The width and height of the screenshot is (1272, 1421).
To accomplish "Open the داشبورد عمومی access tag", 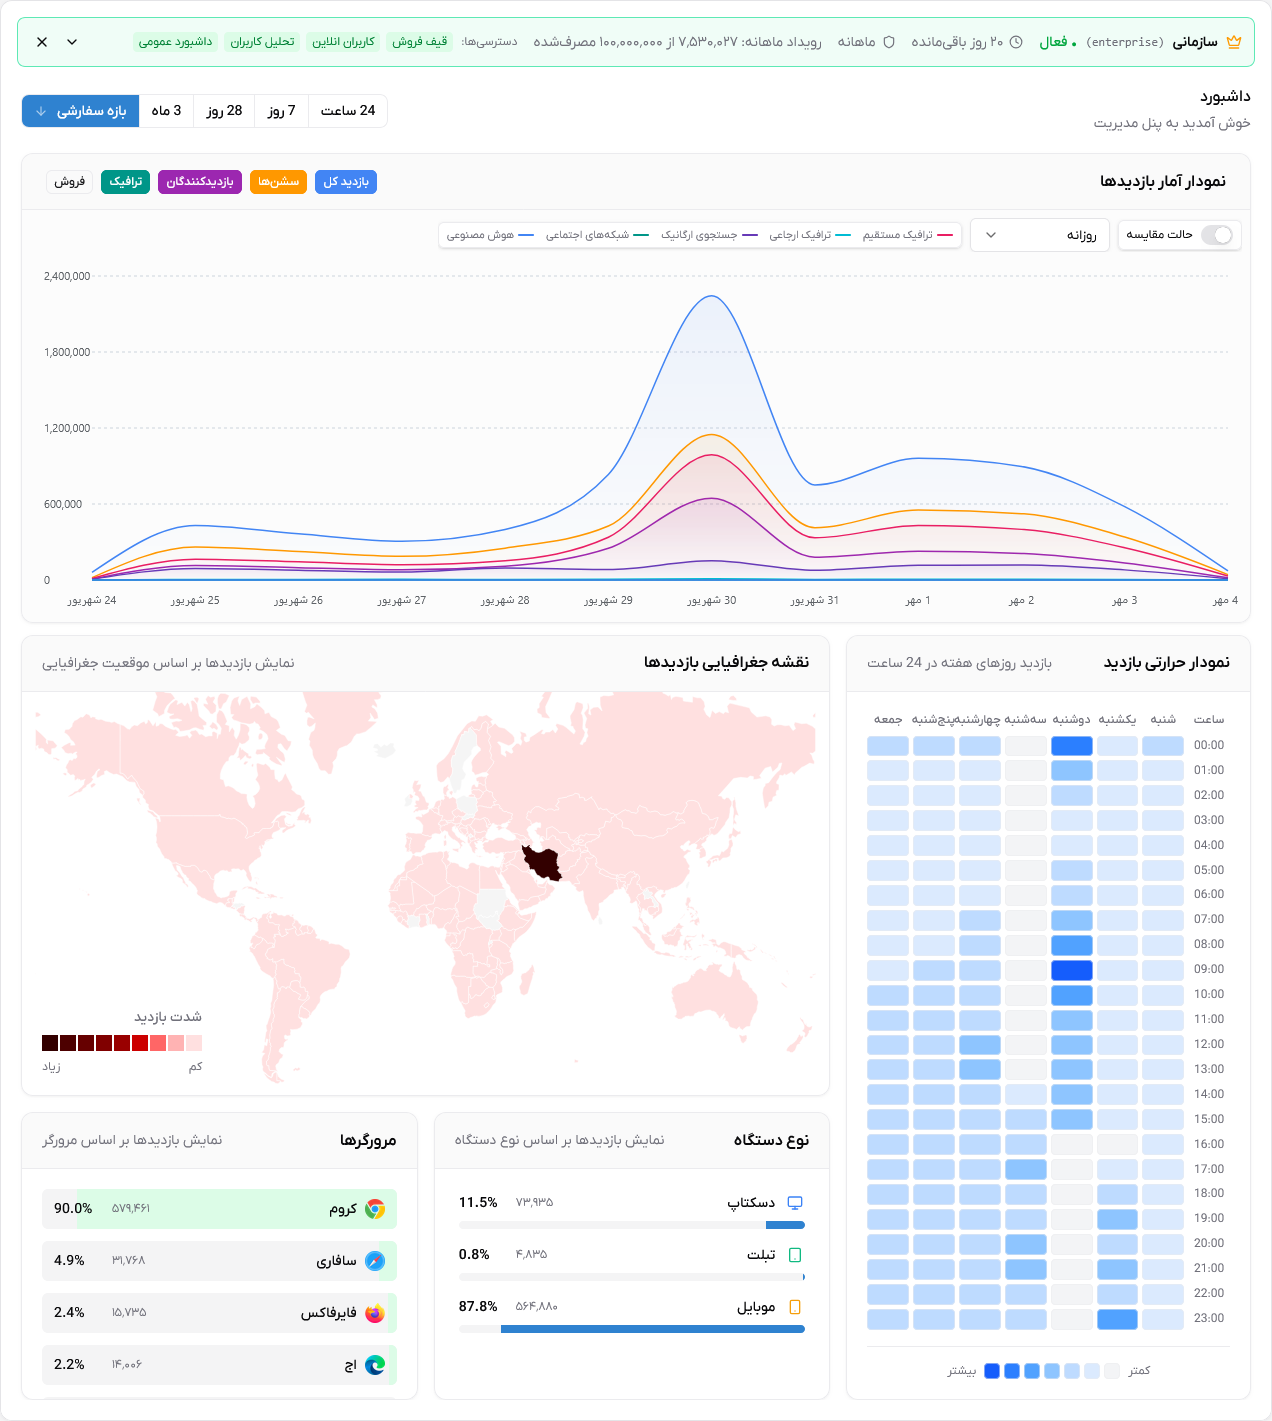I will [x=176, y=42].
